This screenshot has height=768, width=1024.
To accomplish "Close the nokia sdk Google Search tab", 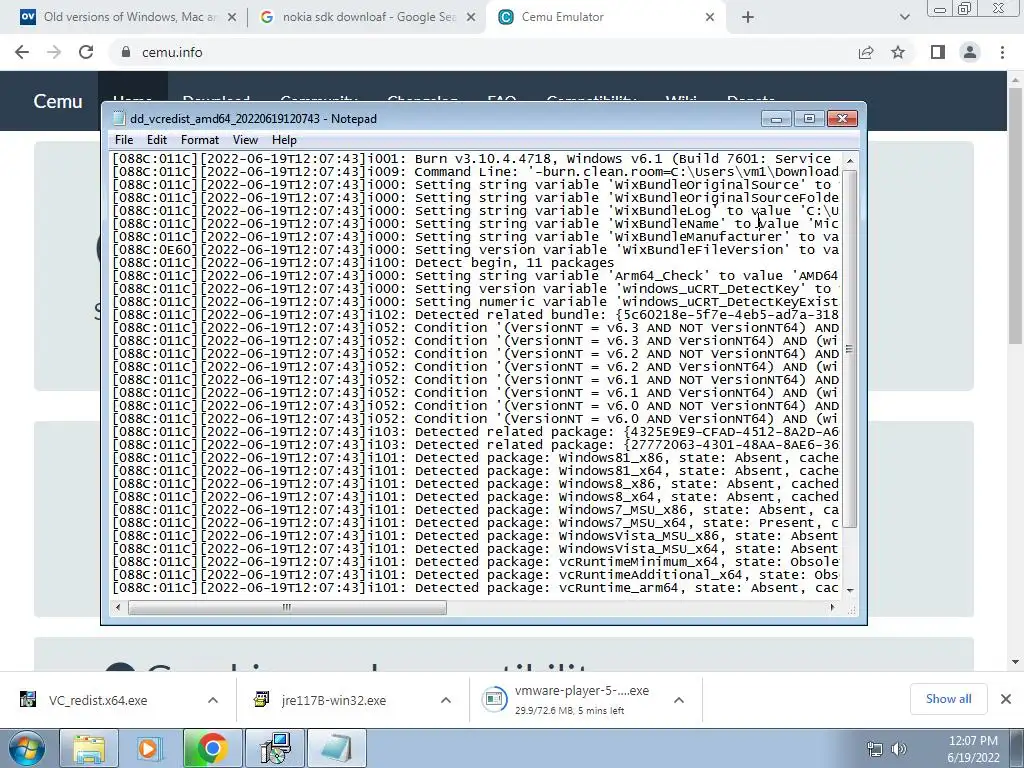I will tap(470, 18).
